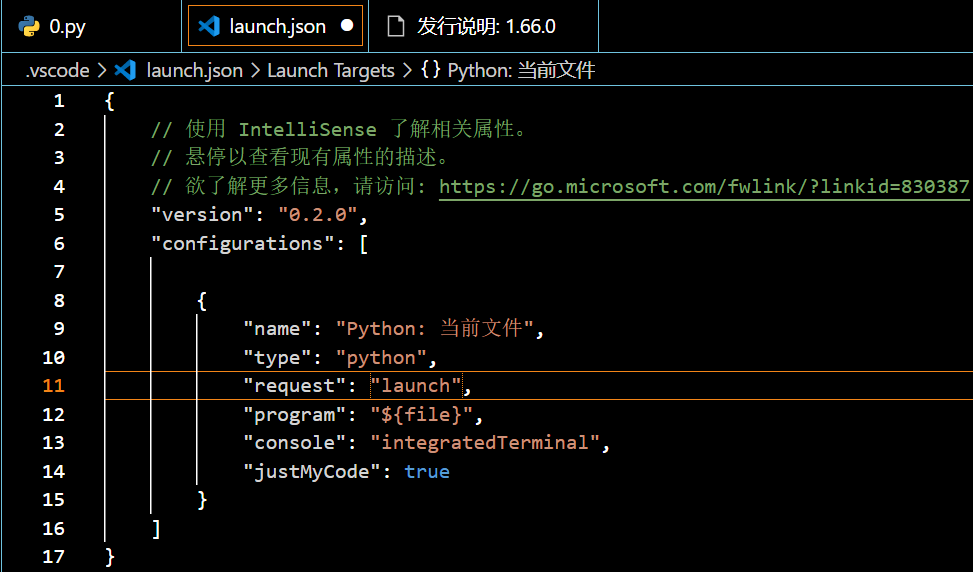This screenshot has width=973, height=572.
Task: Open the Launch Targets breadcrumb dropdown
Action: (330, 70)
